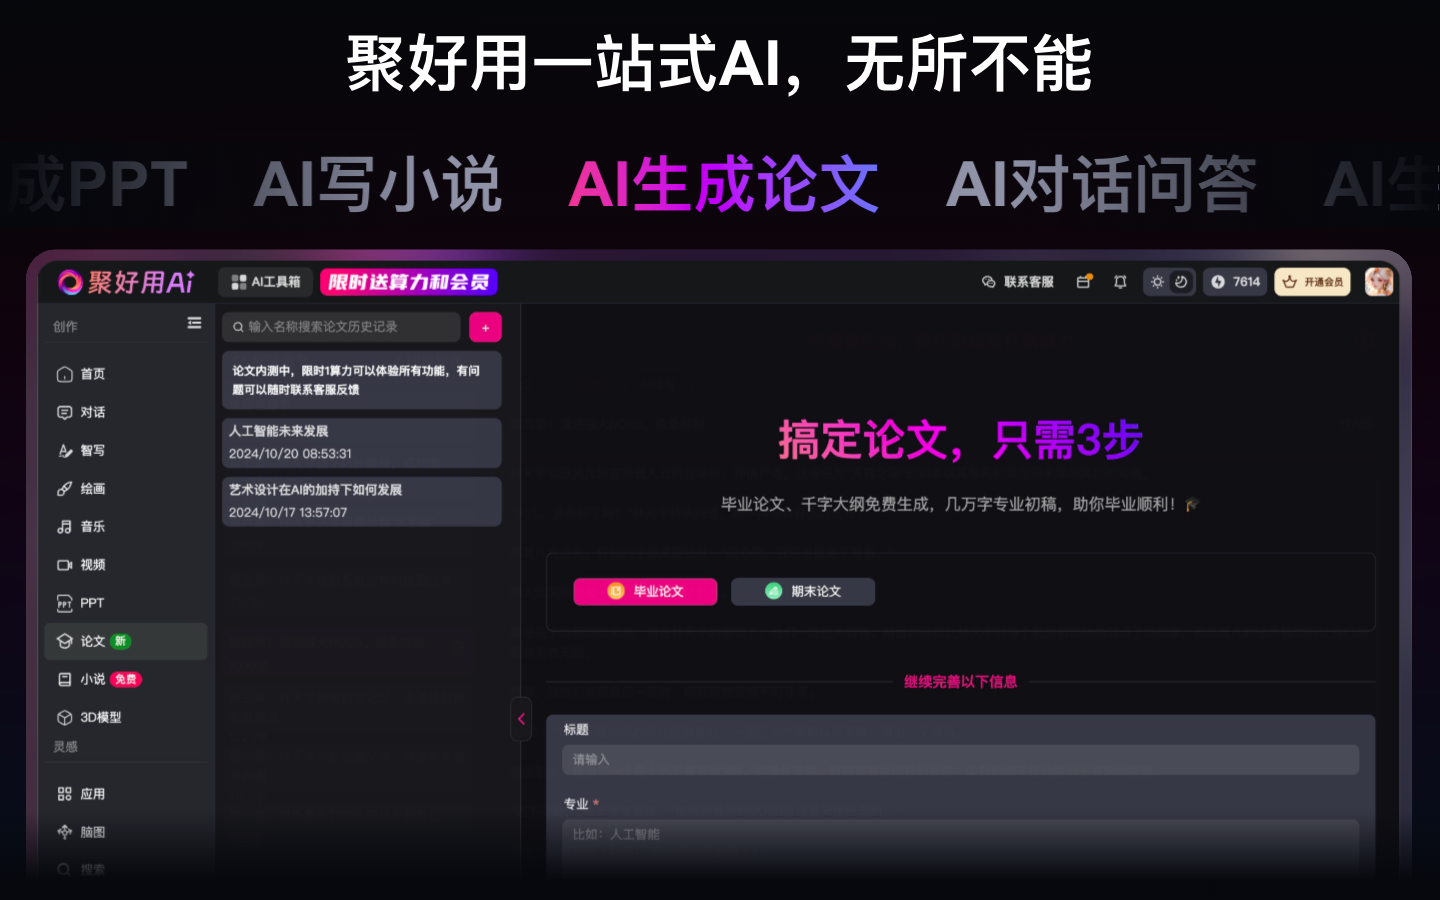Open history item 艺术设计在AI的加持下如何发展
The image size is (1440, 900).
[361, 501]
